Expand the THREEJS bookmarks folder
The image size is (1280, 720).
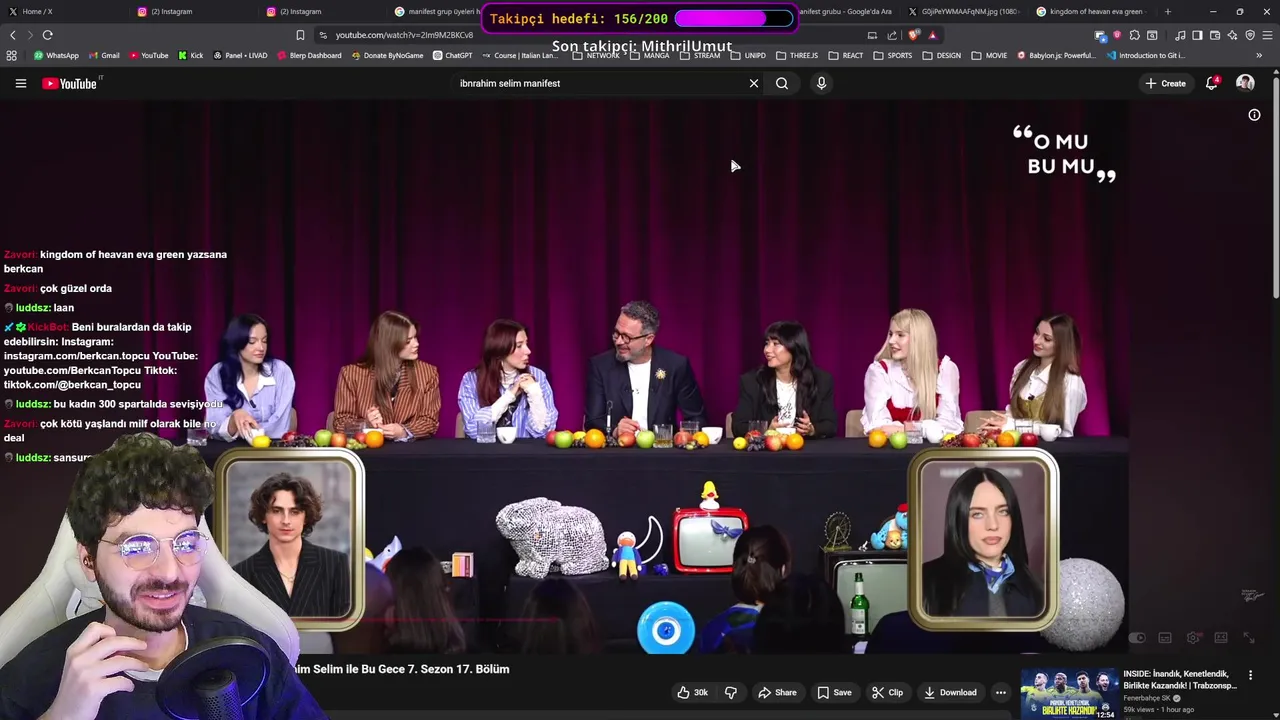pyautogui.click(x=797, y=55)
